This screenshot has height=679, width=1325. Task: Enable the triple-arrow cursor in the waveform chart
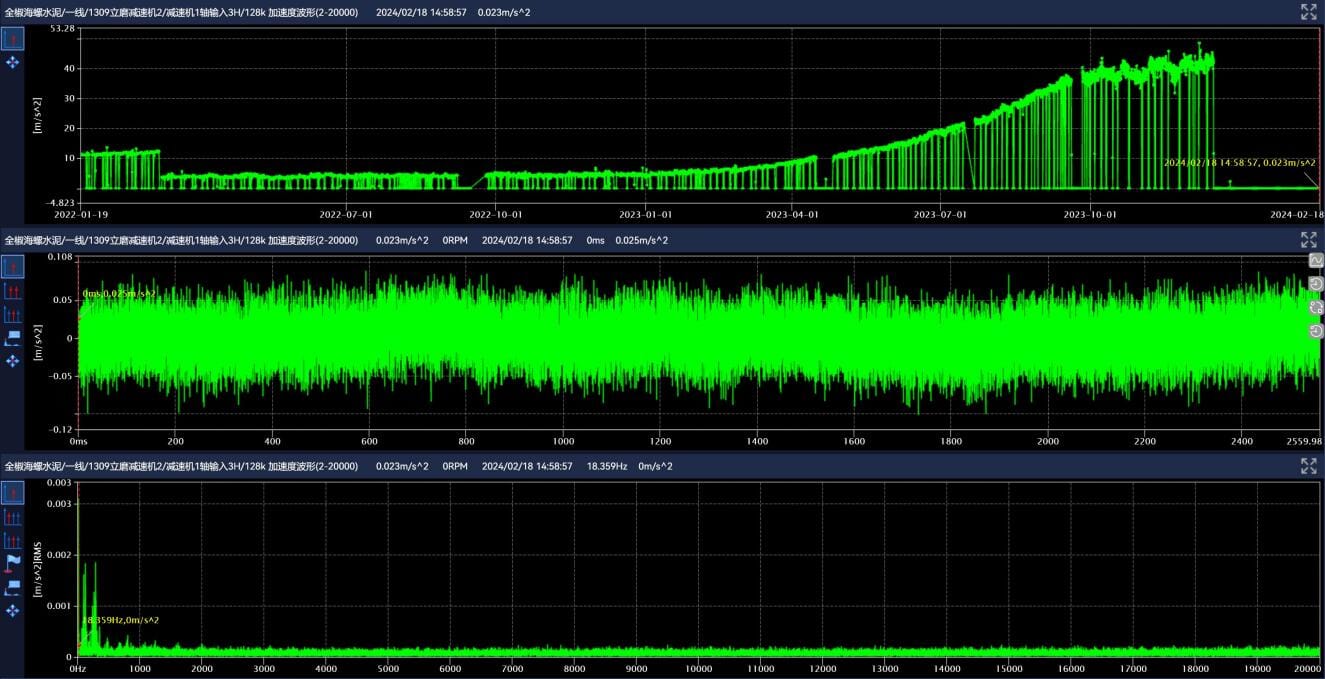[13, 313]
